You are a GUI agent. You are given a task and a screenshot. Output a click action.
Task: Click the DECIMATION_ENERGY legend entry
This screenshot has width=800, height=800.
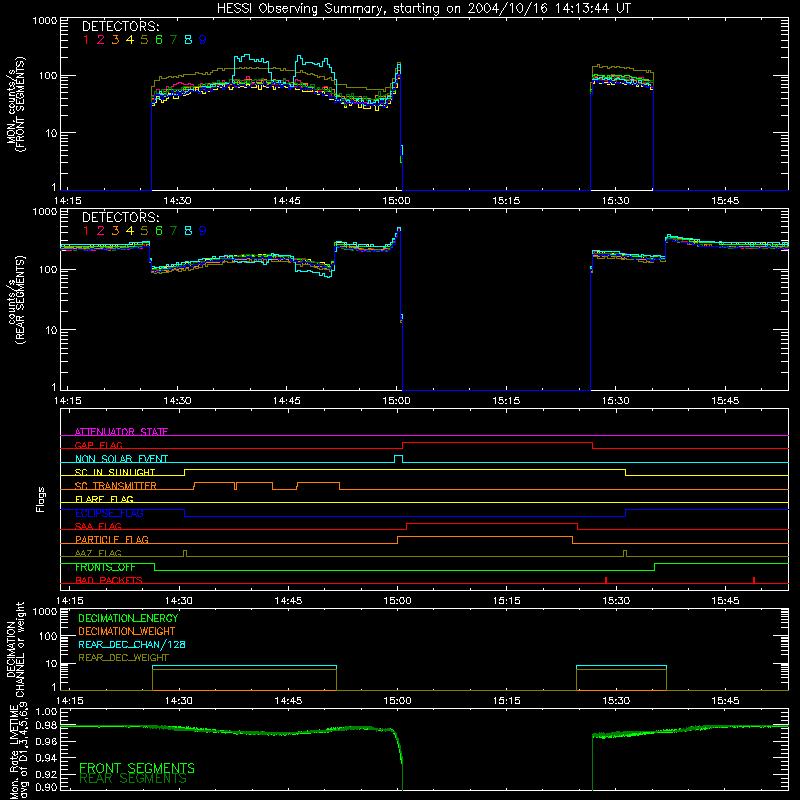pyautogui.click(x=128, y=618)
